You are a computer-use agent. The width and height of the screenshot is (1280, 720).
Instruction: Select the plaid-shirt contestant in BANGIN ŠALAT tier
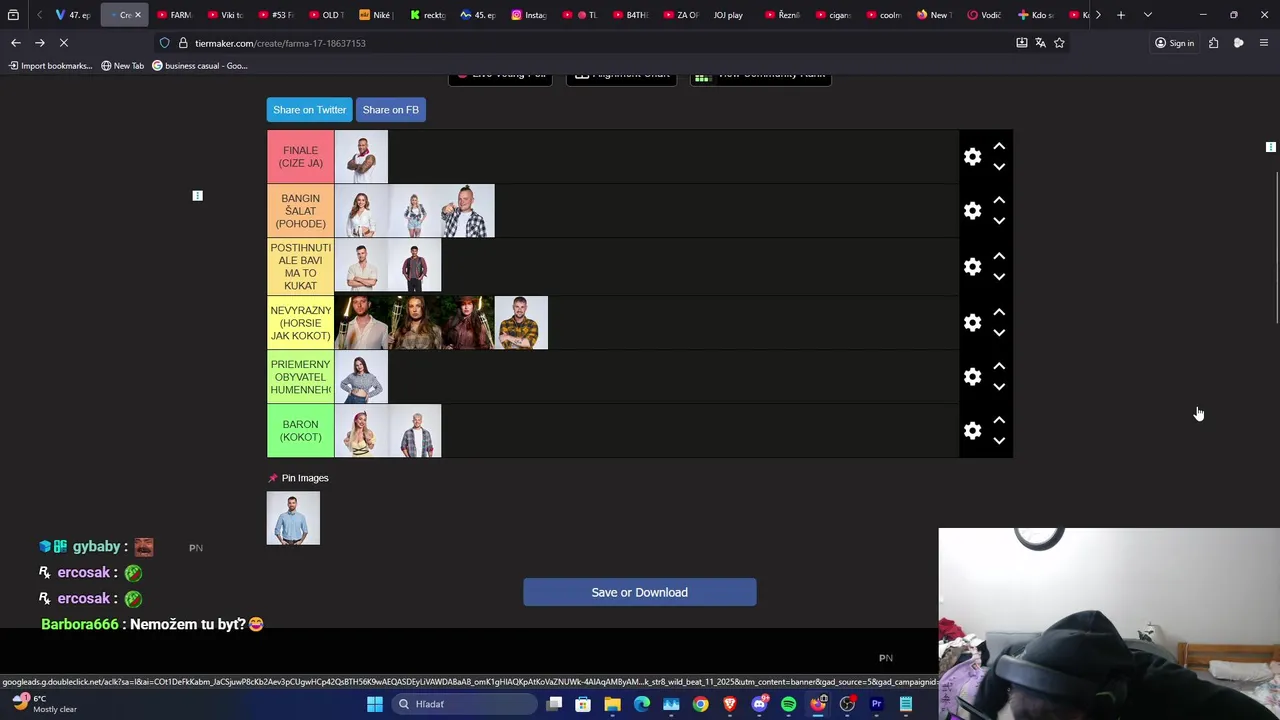468,211
